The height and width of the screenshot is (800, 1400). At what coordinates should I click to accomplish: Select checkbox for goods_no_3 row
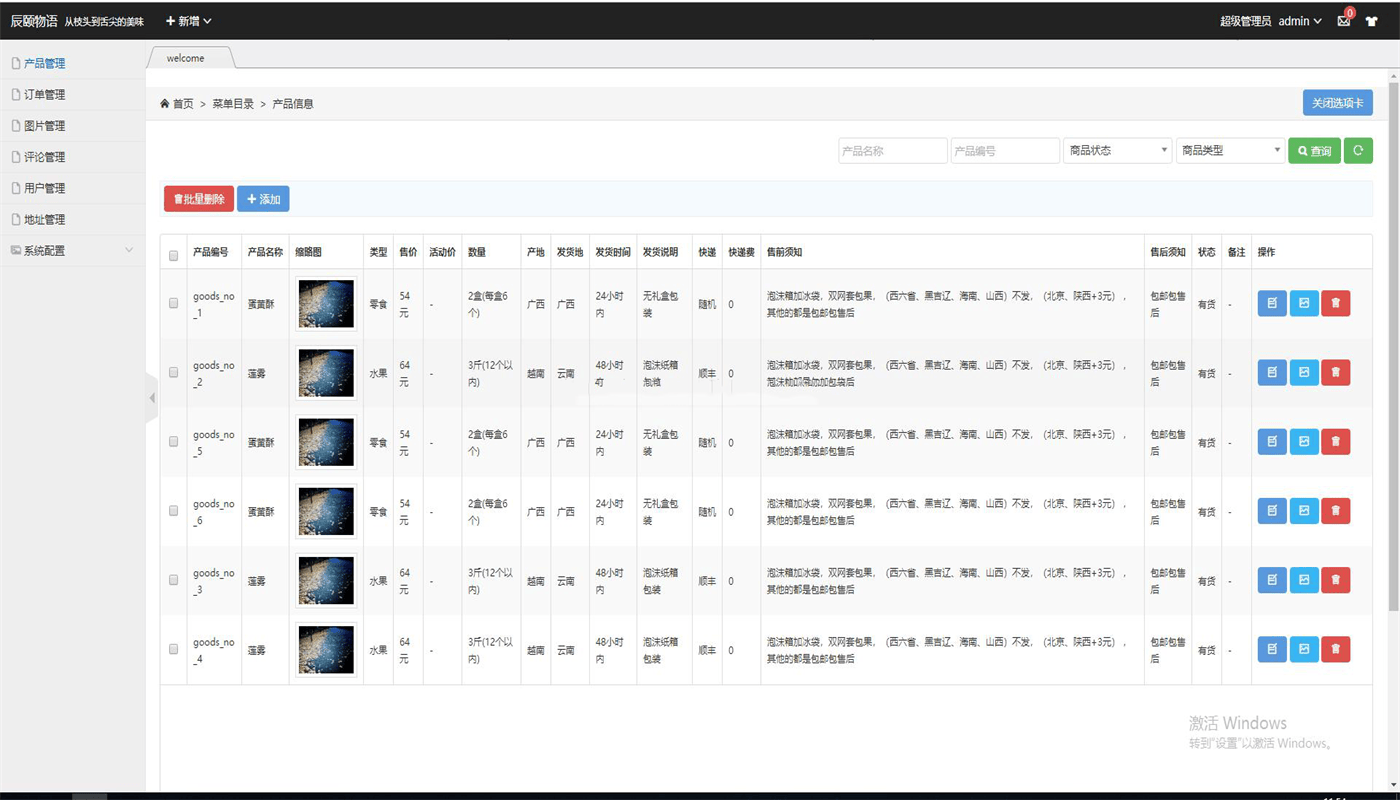coord(173,580)
